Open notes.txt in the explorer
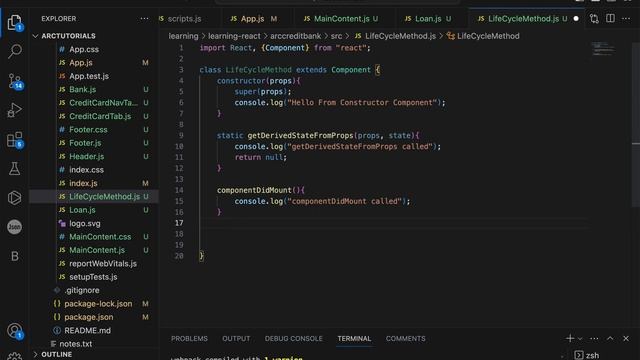The height and width of the screenshot is (360, 640). (76, 344)
